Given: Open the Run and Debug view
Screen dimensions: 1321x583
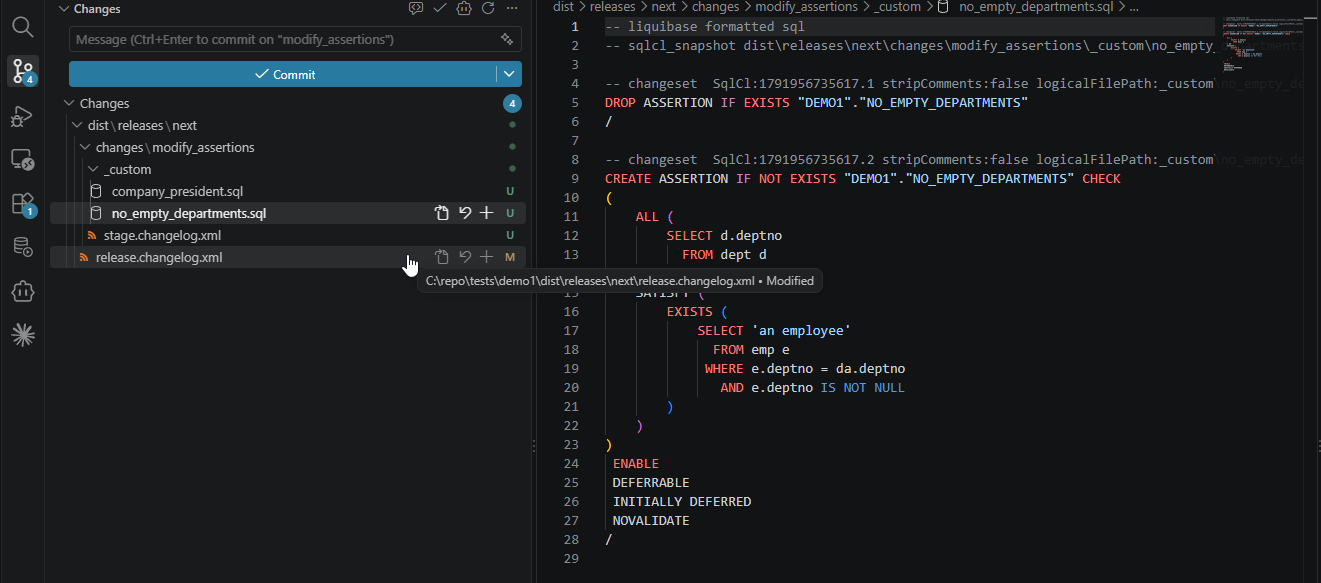Looking at the screenshot, I should (22, 116).
